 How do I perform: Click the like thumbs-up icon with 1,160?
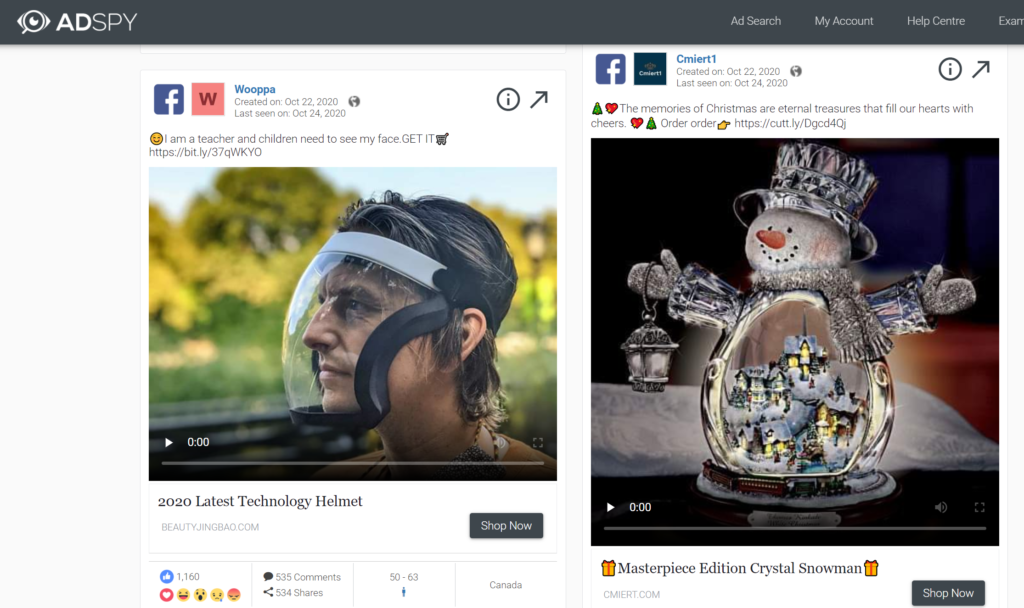coord(167,577)
